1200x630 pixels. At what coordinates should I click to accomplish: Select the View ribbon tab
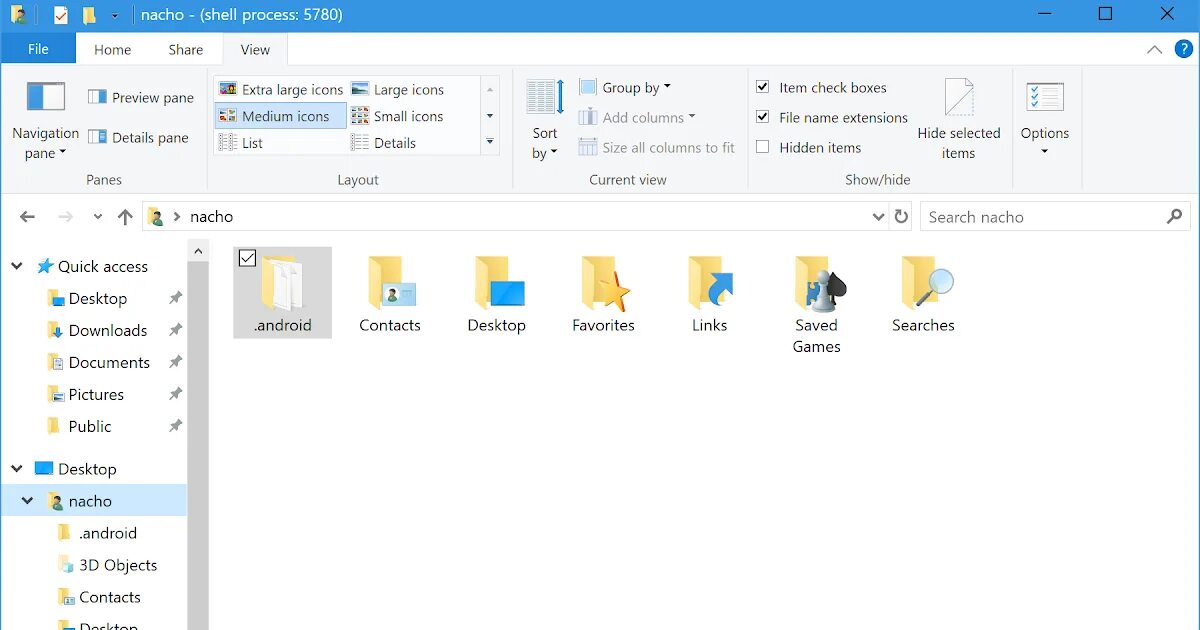point(255,49)
